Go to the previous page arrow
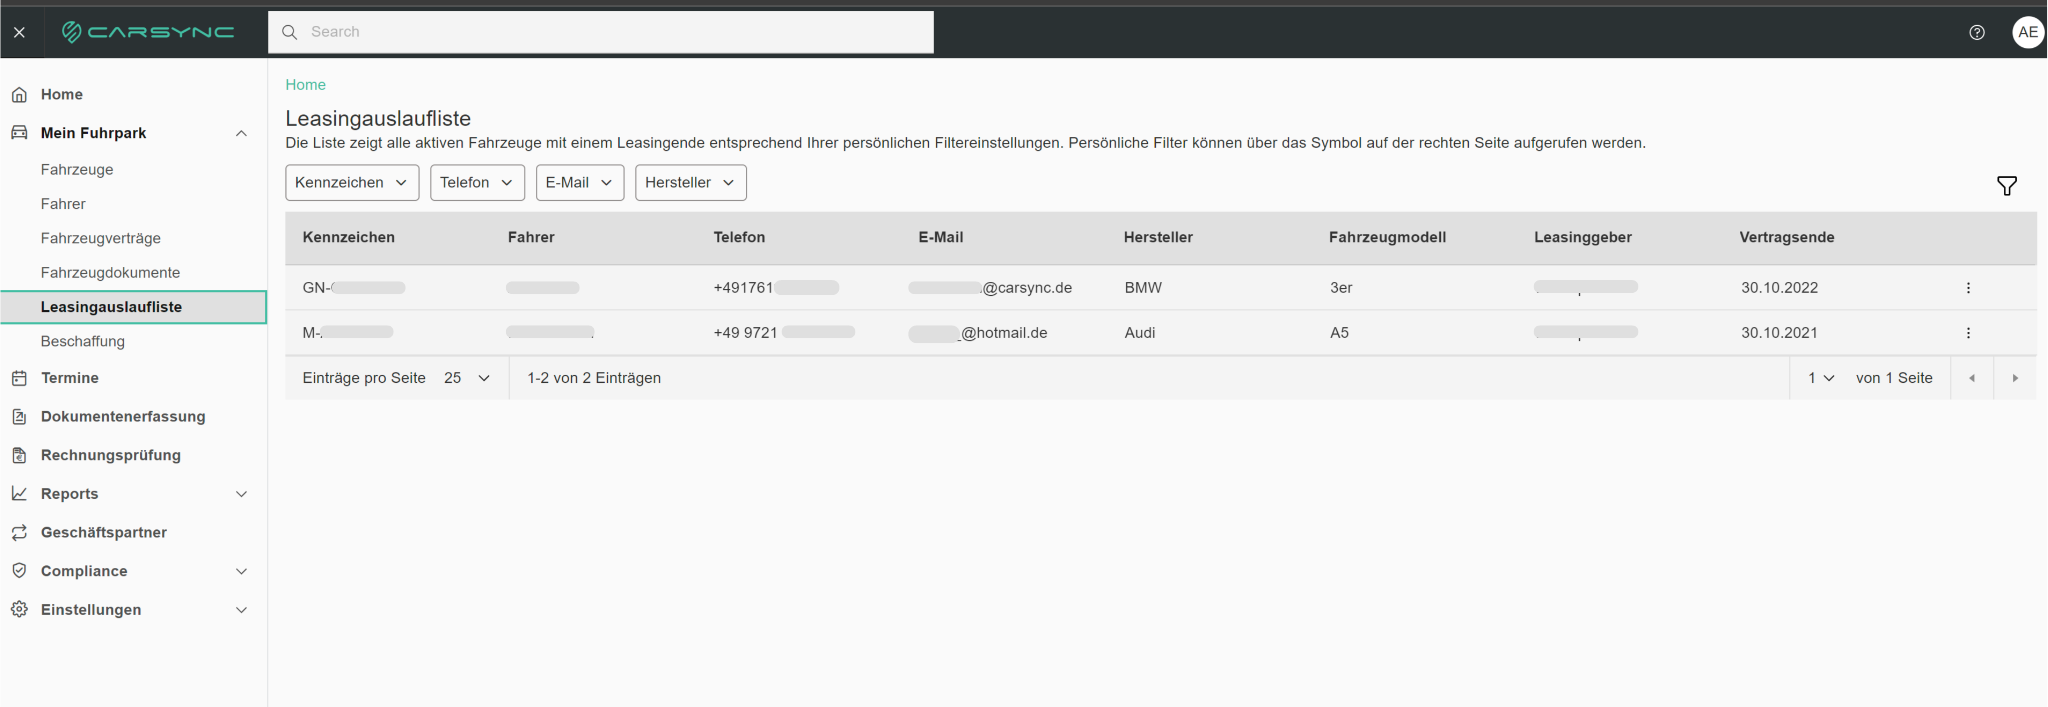 (x=1972, y=378)
